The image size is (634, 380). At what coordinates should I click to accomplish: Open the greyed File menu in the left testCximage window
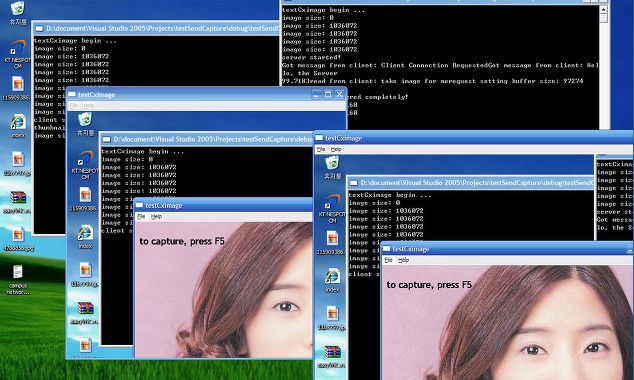[74, 106]
